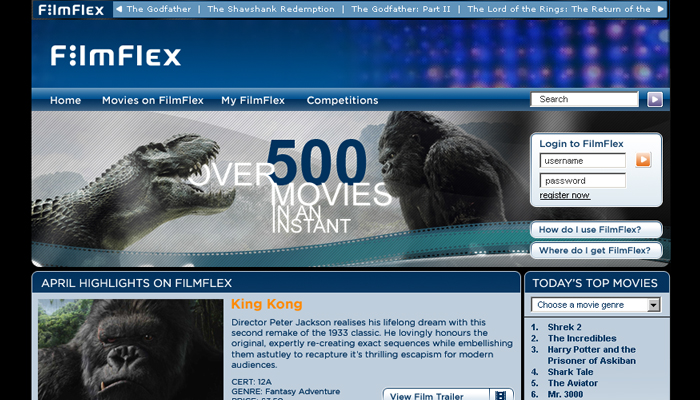Click the CERT: 12A text

251,382
